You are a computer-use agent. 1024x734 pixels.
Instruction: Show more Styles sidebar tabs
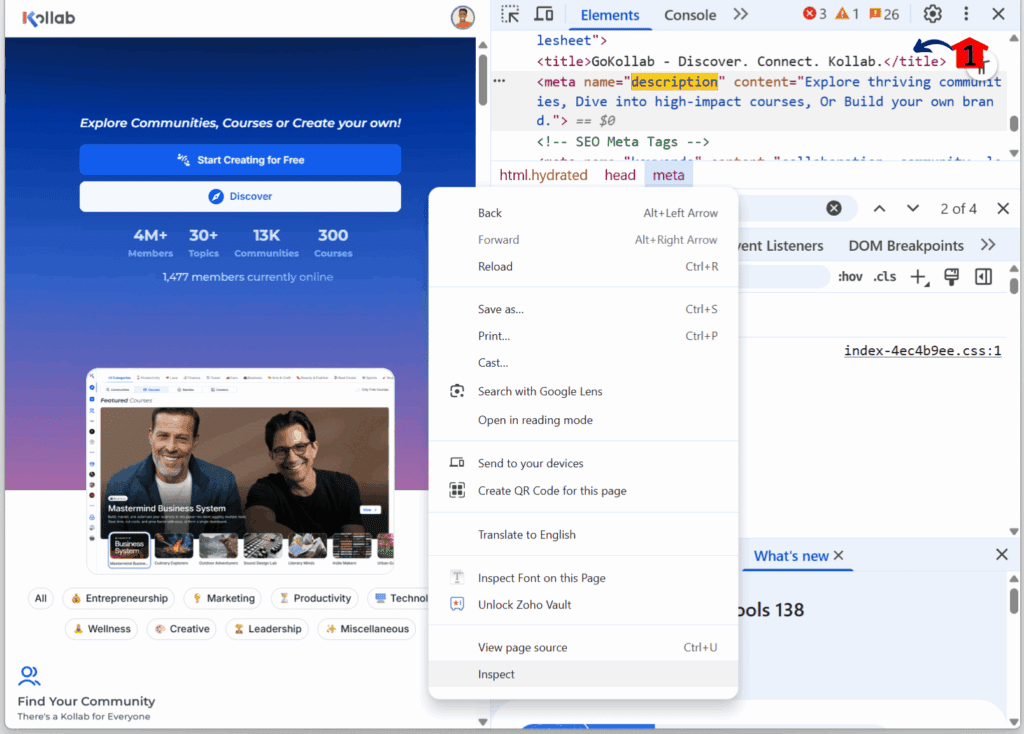(x=988, y=245)
